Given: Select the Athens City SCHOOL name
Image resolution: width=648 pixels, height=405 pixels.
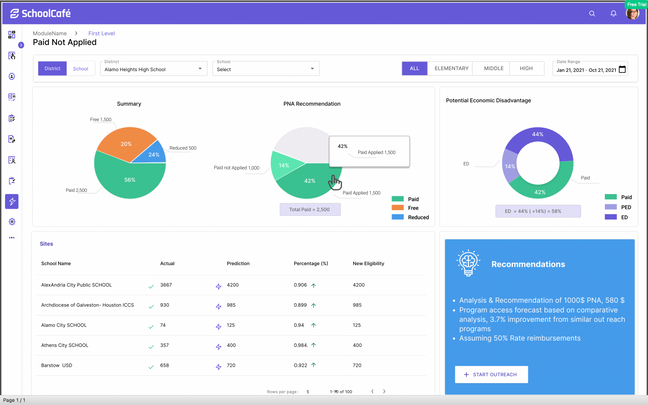Looking at the screenshot, I should coord(64,345).
